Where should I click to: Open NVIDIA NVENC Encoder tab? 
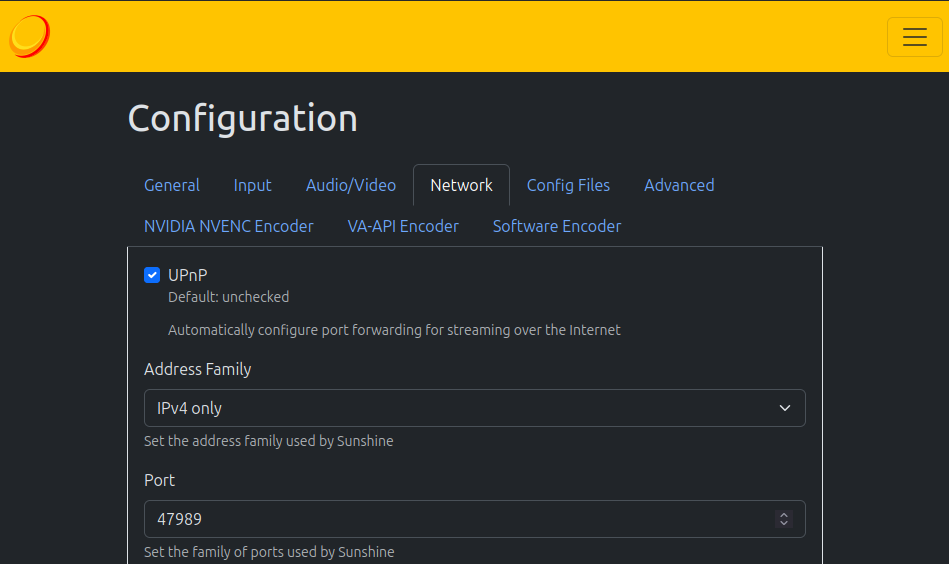[x=229, y=226]
